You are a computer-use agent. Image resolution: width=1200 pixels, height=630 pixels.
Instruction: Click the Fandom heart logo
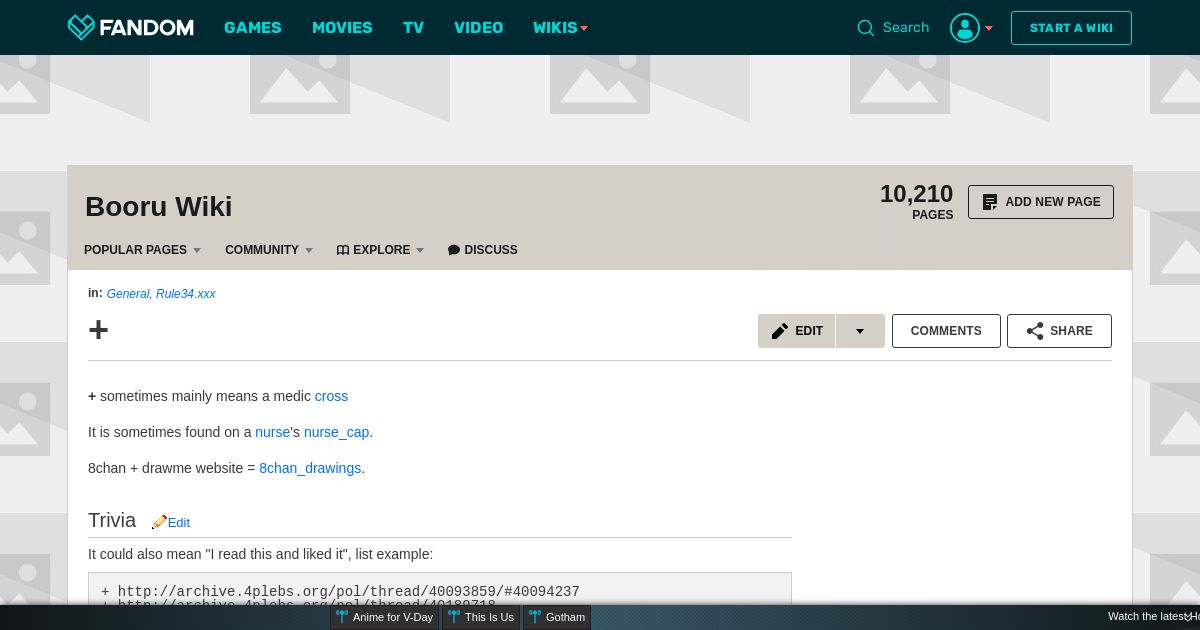pyautogui.click(x=81, y=27)
